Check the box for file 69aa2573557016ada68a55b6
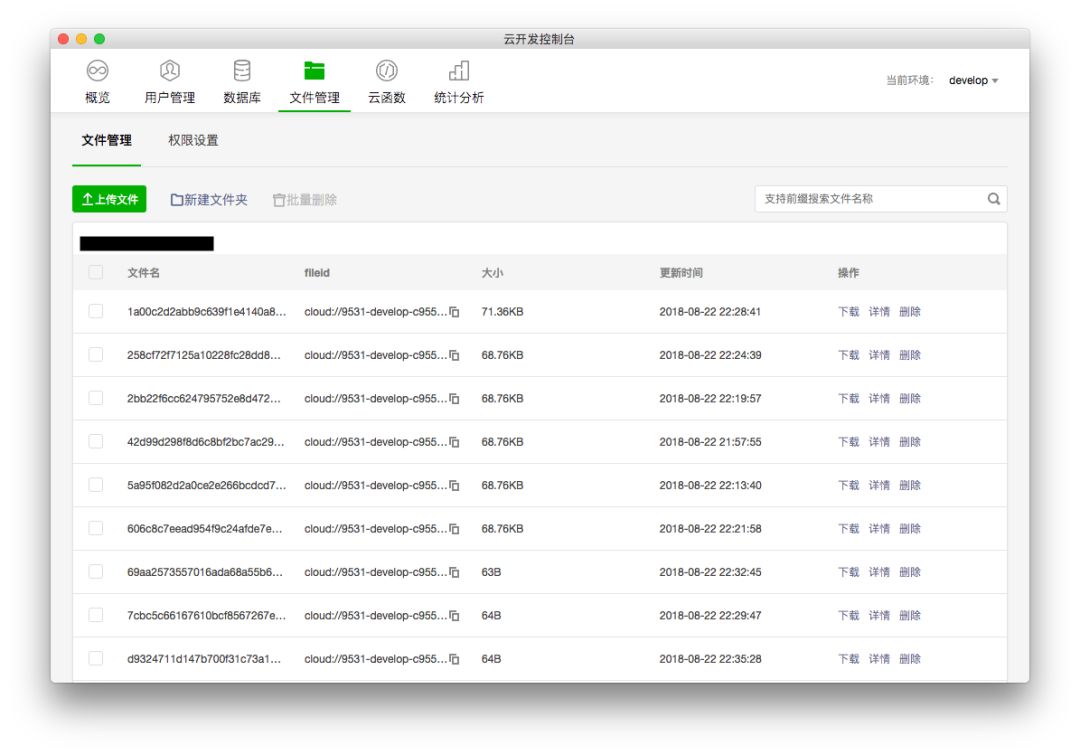This screenshot has height=755, width=1080. 96,572
